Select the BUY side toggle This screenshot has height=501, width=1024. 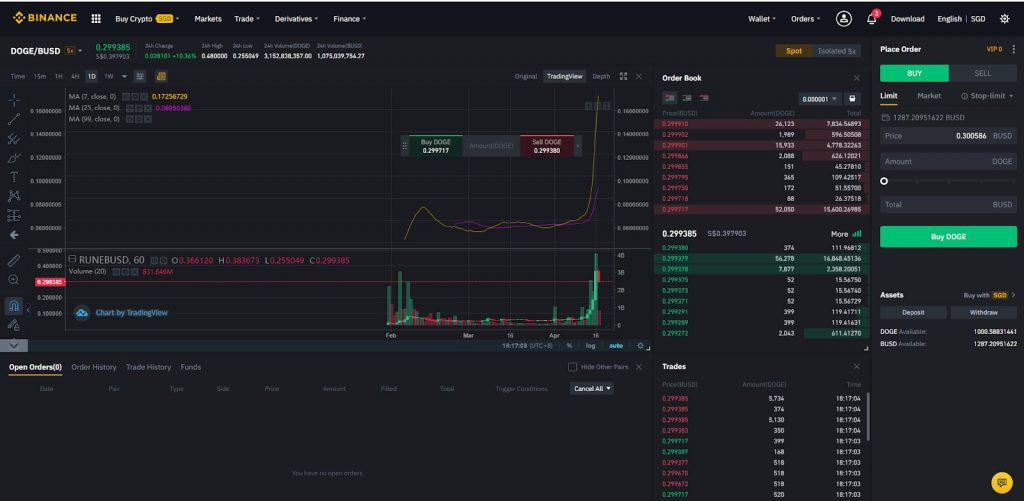click(914, 73)
